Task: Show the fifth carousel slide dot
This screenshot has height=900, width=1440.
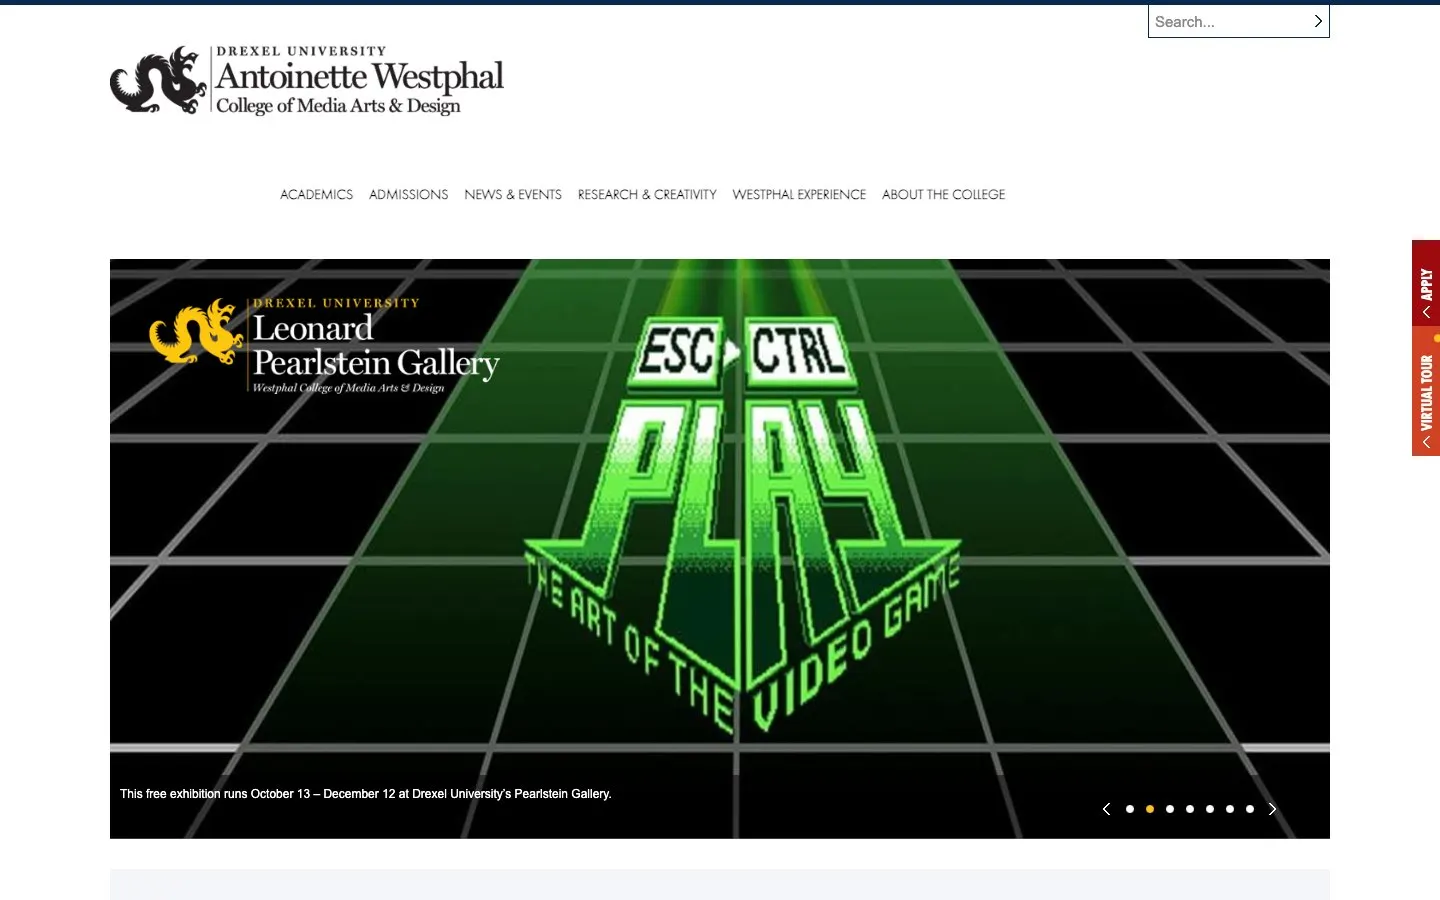Action: pyautogui.click(x=1210, y=809)
